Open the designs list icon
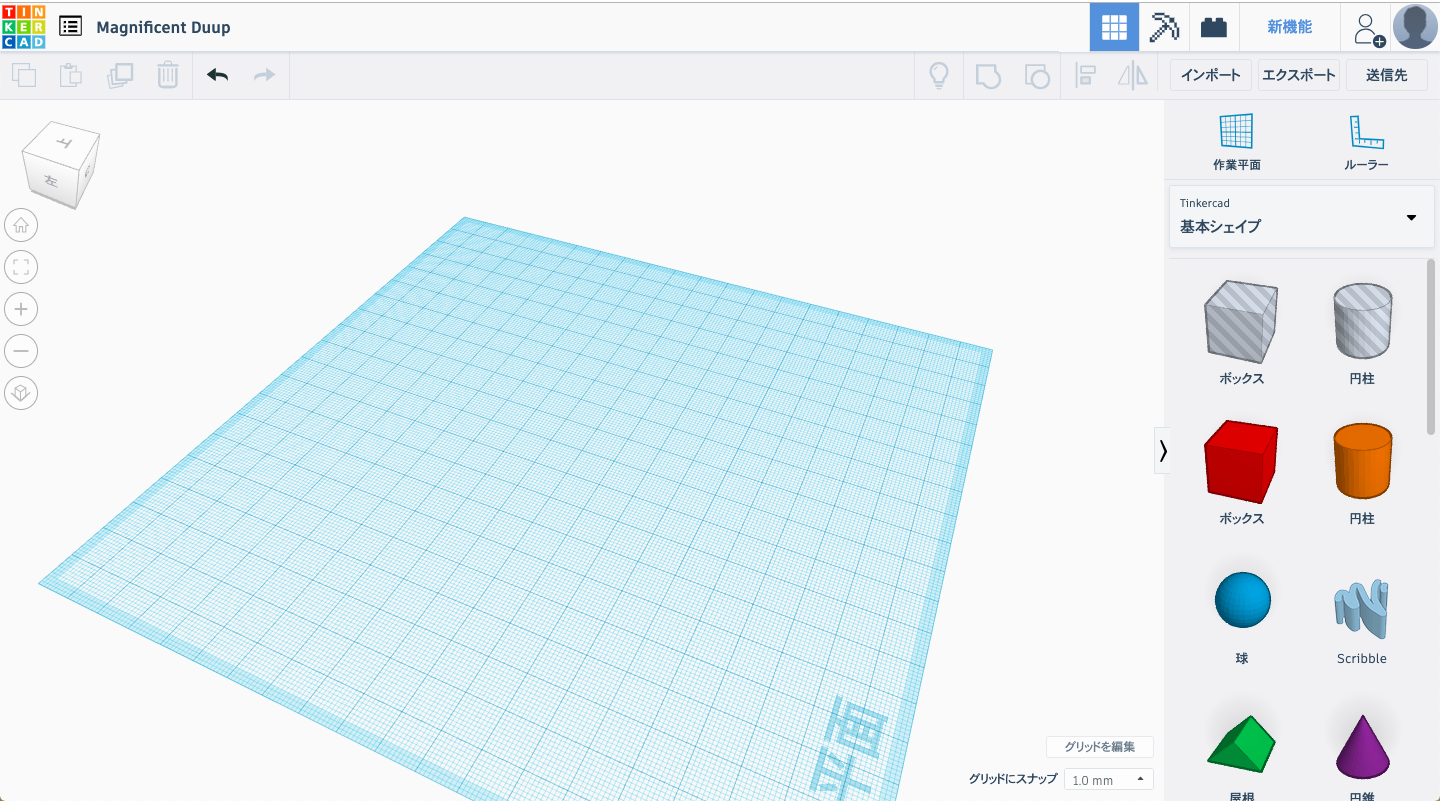 70,26
